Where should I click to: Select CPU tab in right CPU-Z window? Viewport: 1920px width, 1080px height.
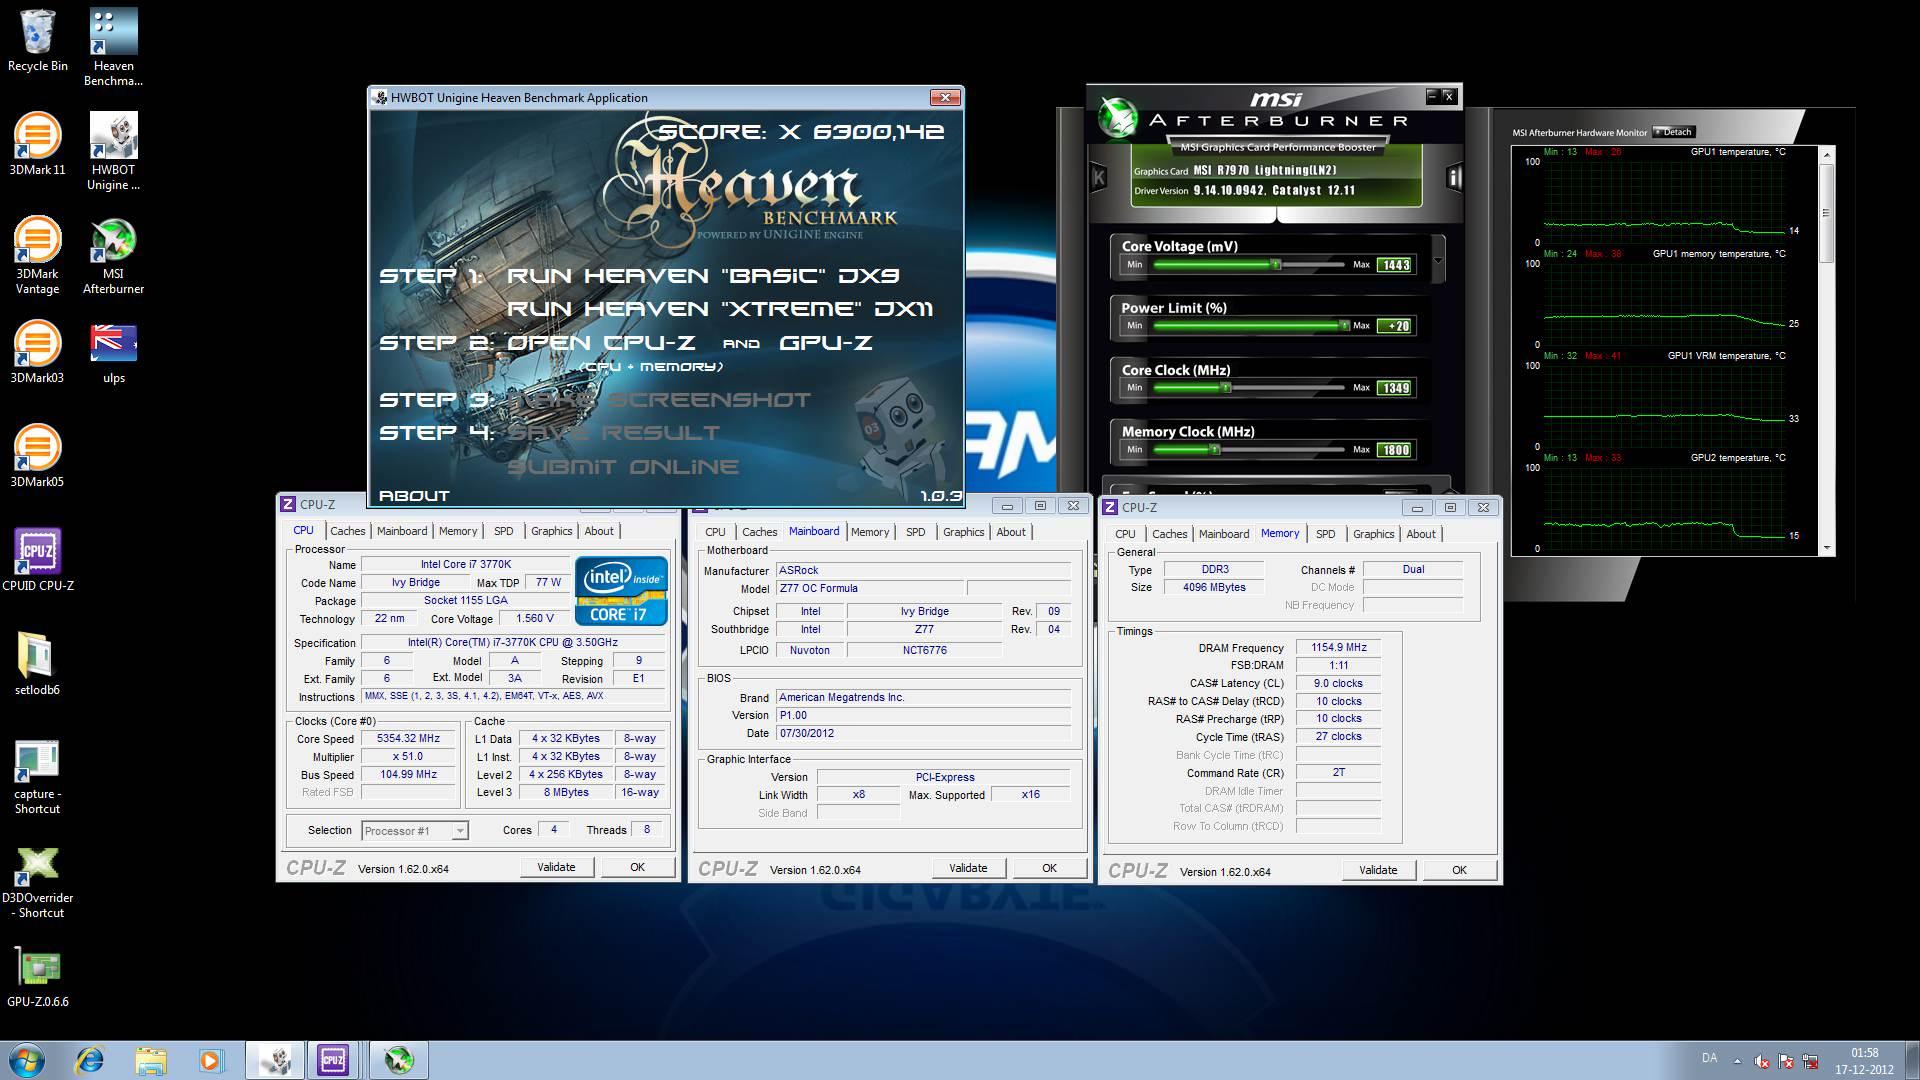[1126, 534]
